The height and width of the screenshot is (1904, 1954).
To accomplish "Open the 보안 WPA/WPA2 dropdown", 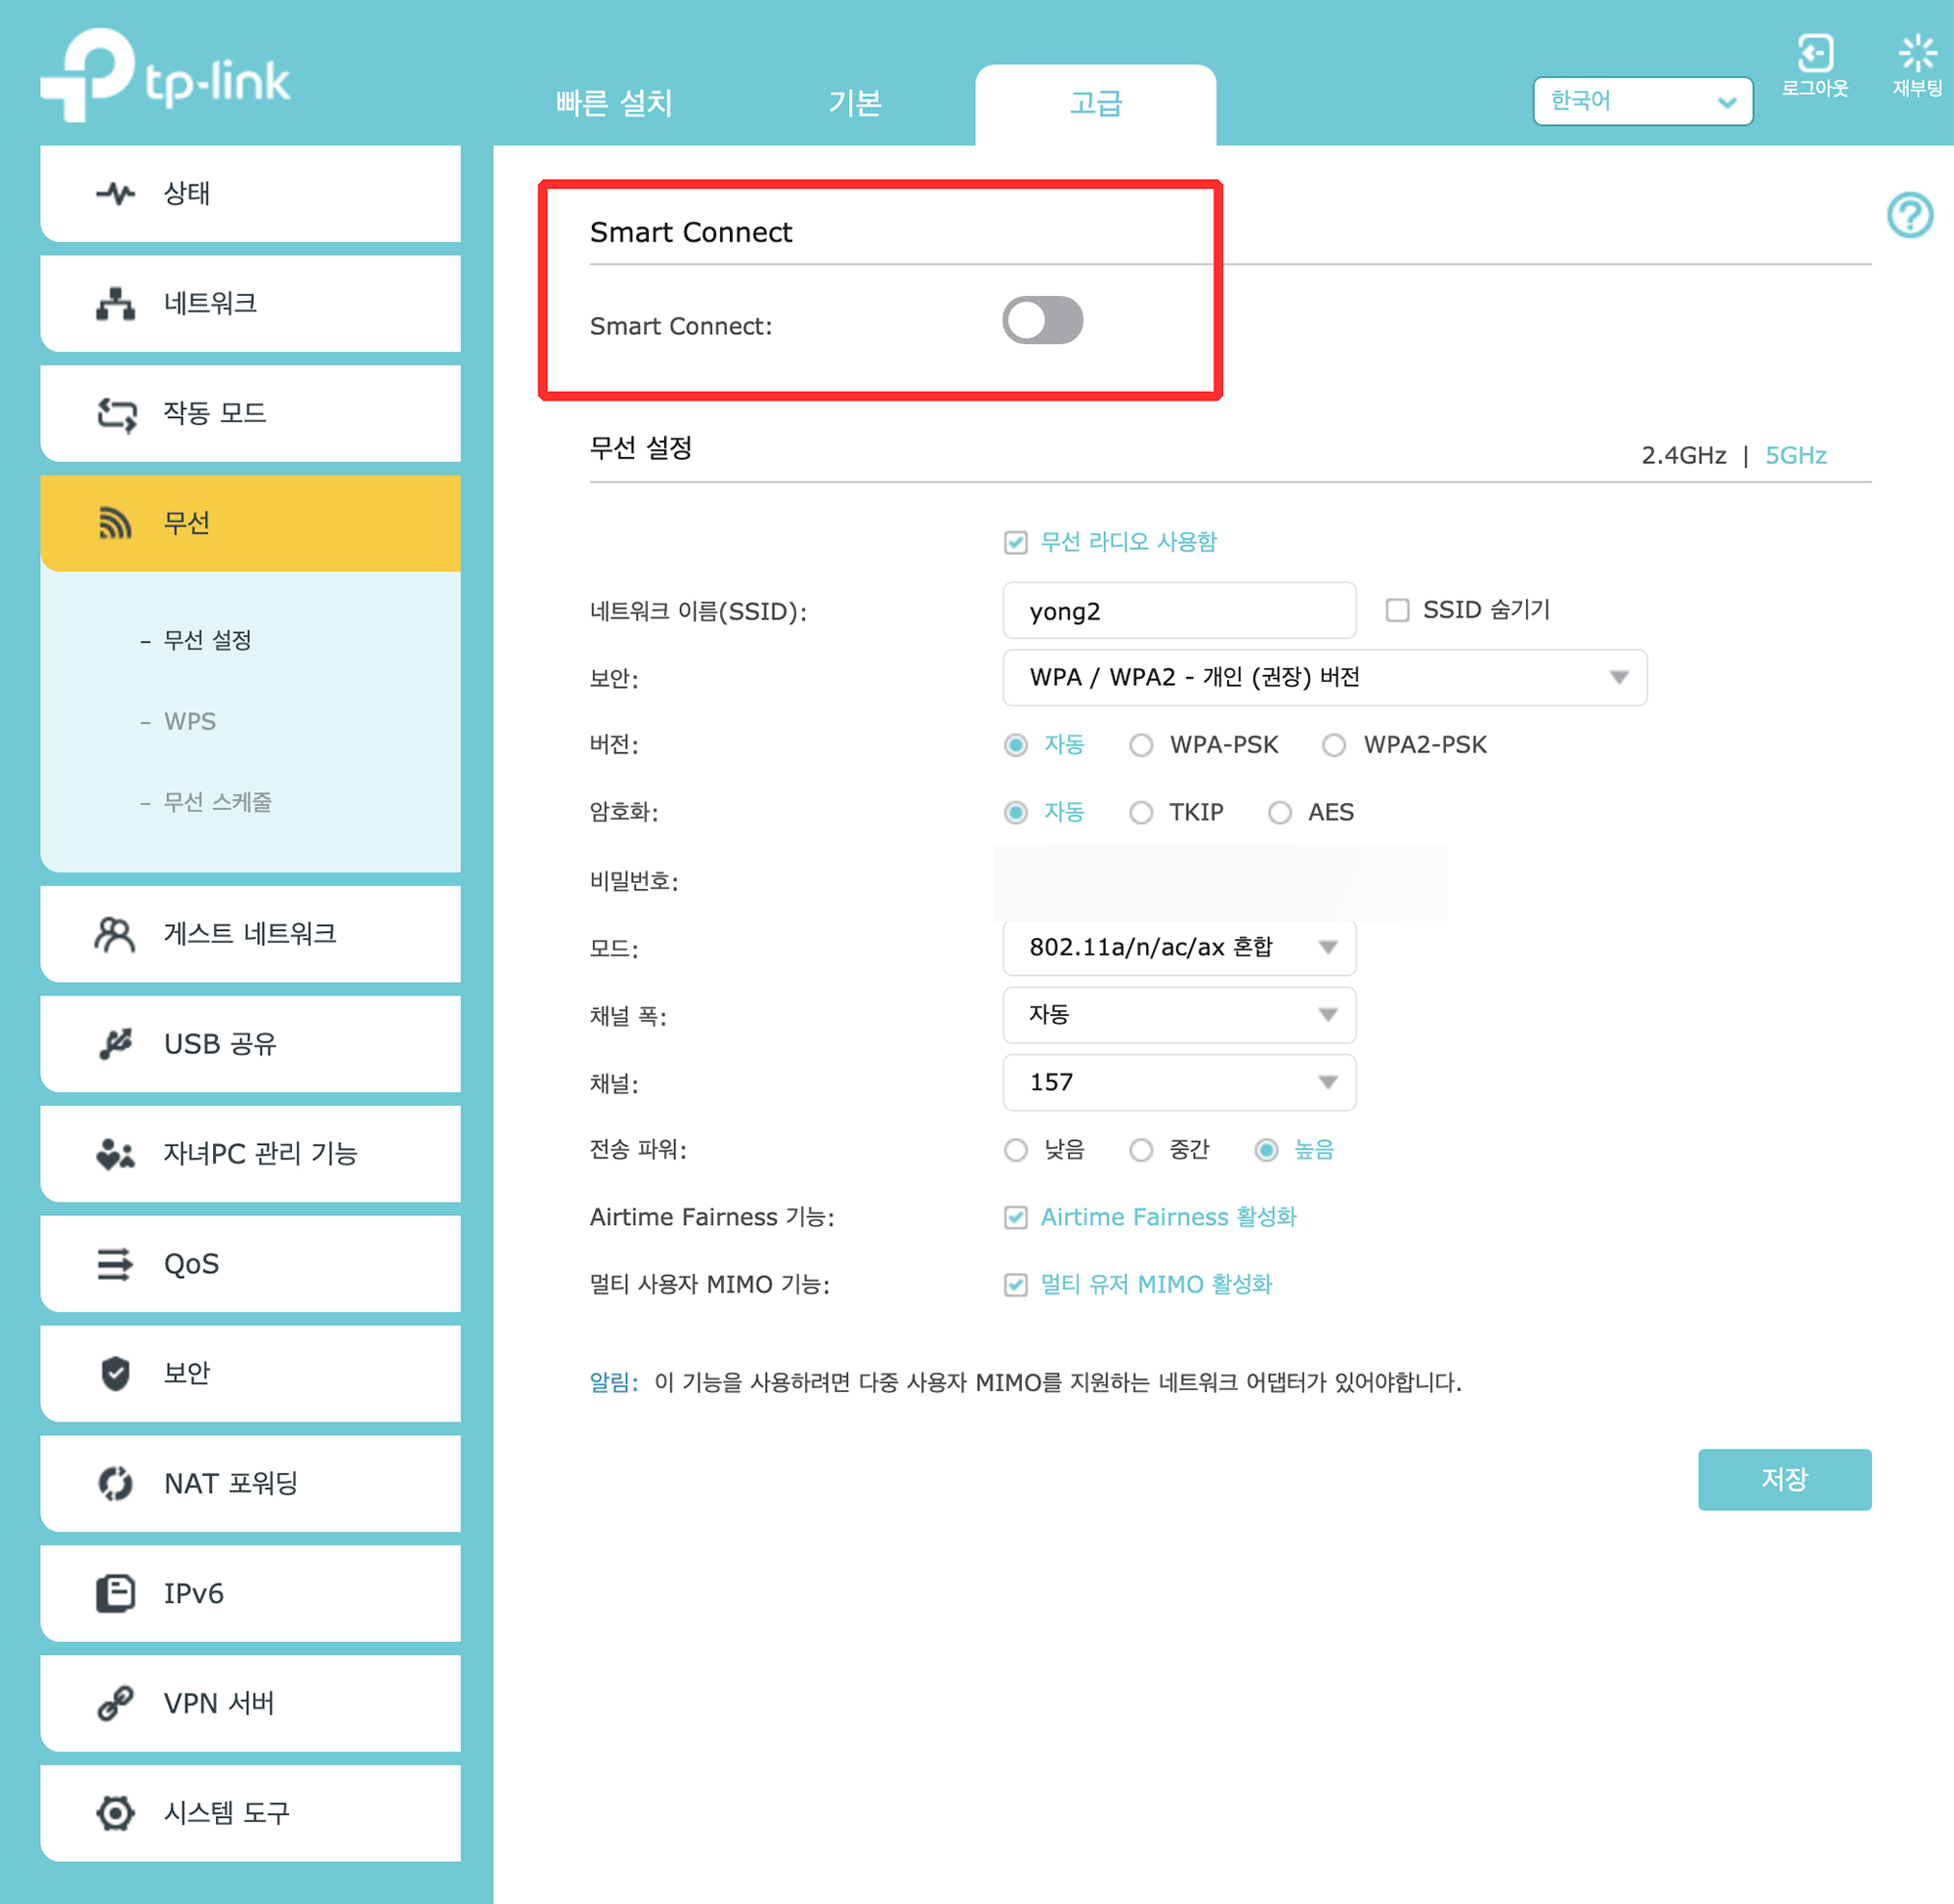I will (1323, 678).
